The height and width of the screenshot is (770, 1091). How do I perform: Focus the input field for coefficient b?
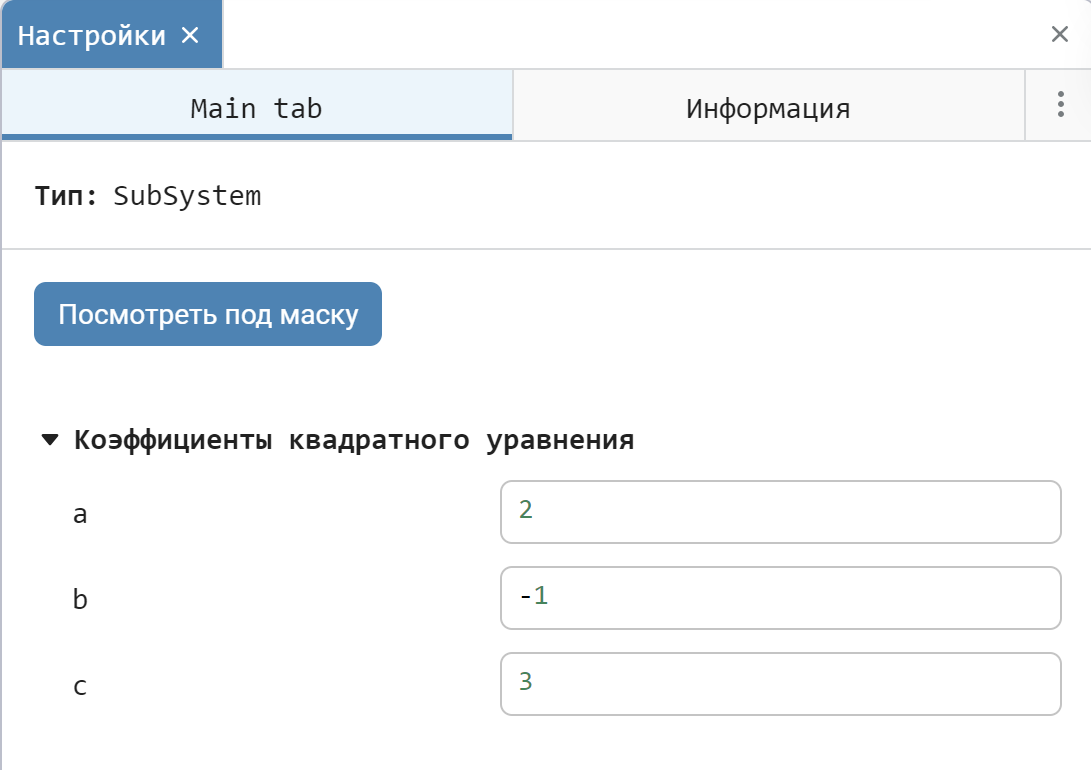click(780, 598)
